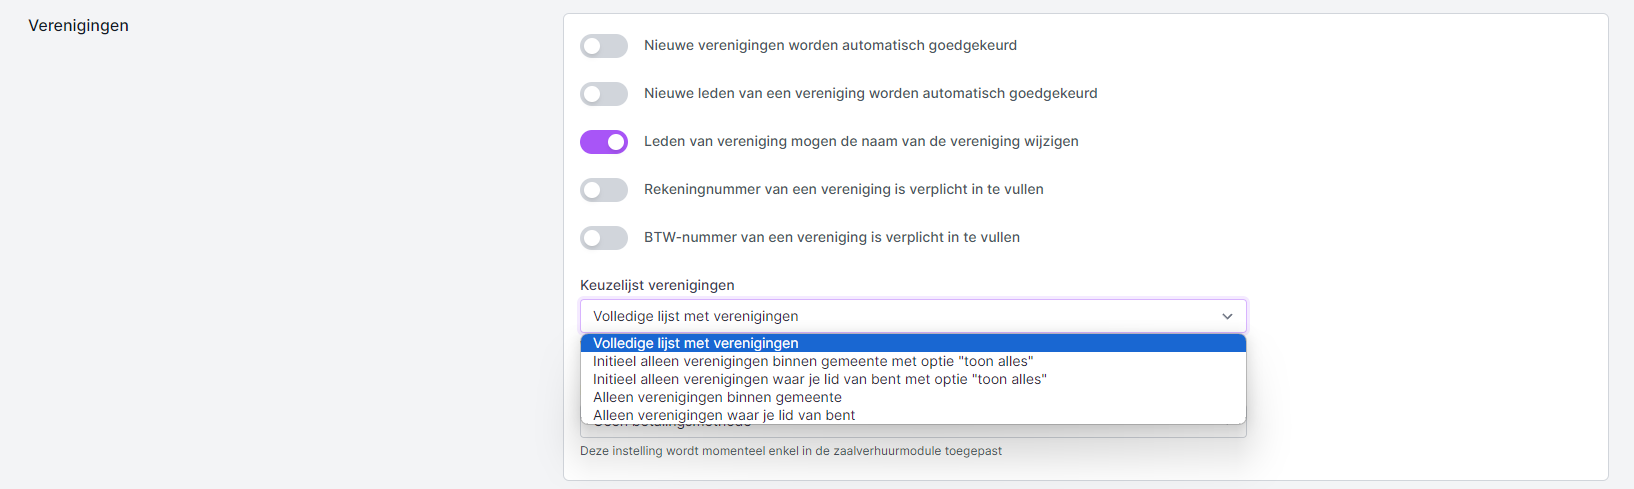The height and width of the screenshot is (489, 1634).
Task: Click the "Verenigingen" section heading
Action: coord(78,26)
